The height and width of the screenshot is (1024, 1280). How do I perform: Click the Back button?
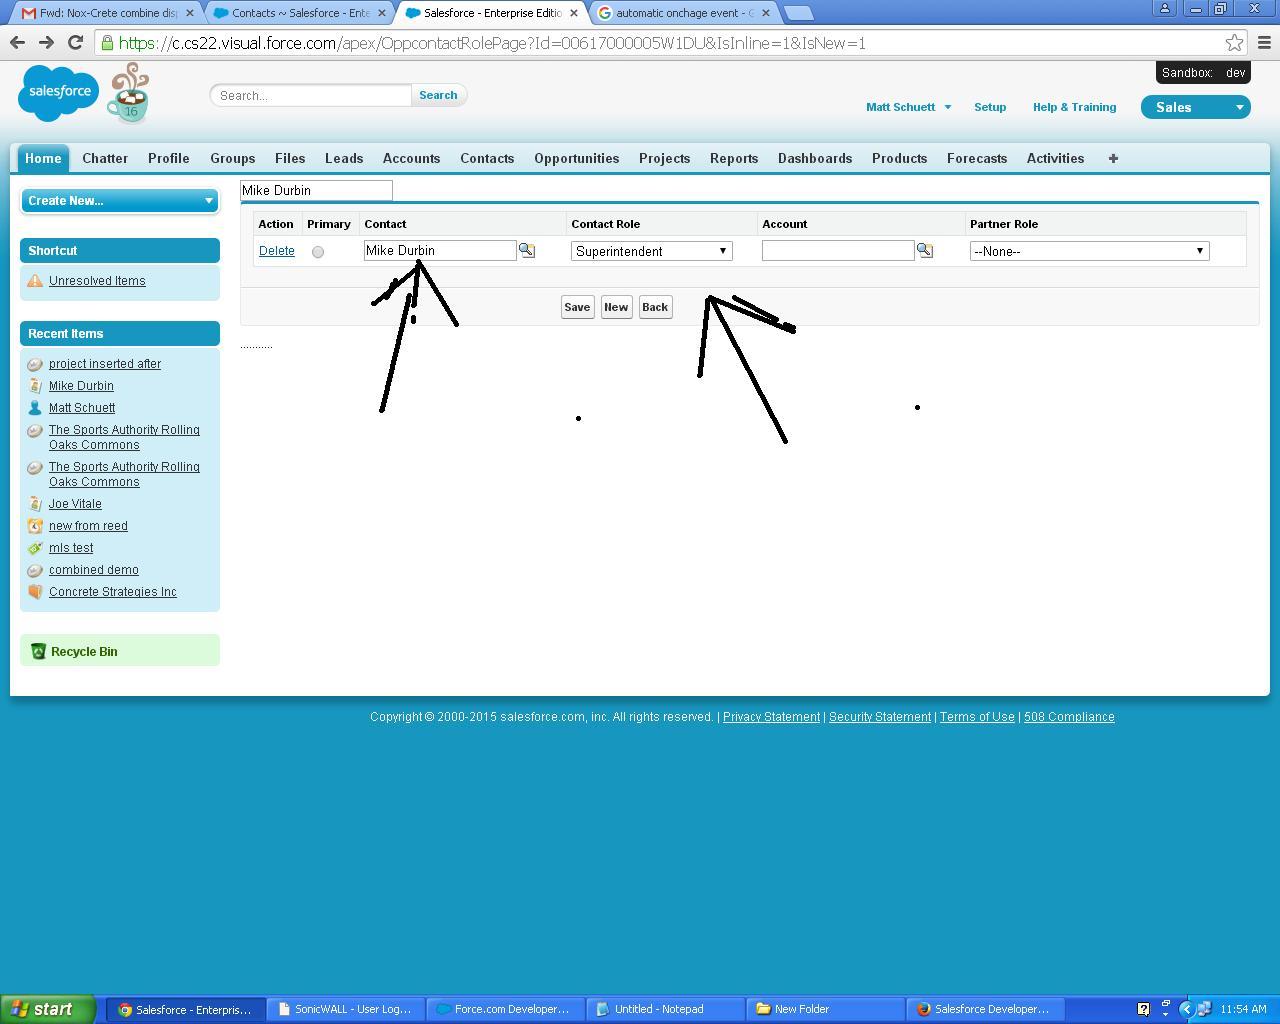pyautogui.click(x=655, y=307)
